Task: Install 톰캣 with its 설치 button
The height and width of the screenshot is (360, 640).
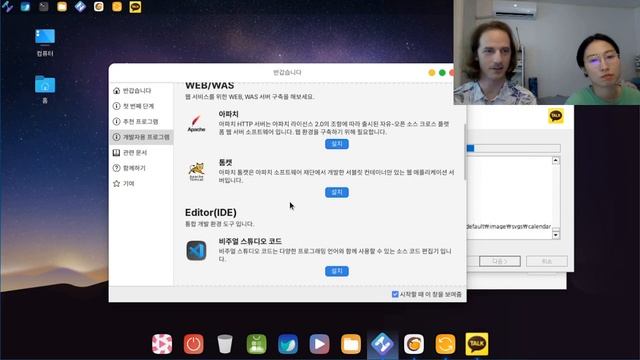Action: pos(337,192)
